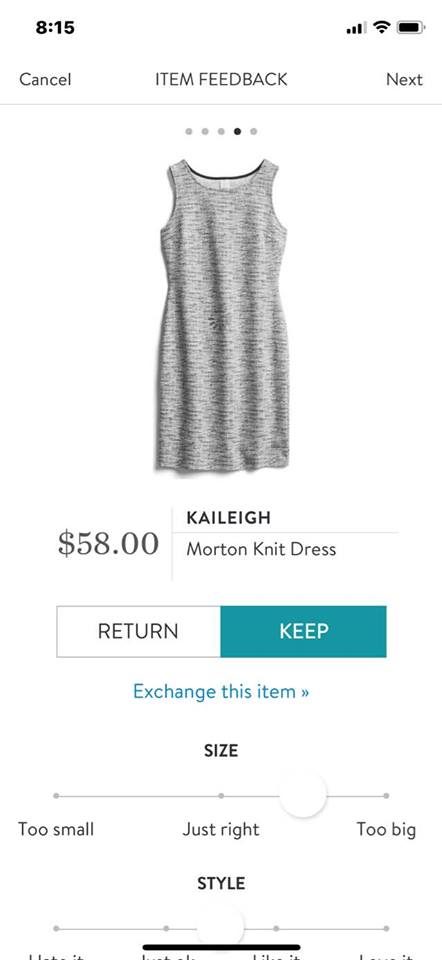Choose RETURN for this dress

(138, 631)
